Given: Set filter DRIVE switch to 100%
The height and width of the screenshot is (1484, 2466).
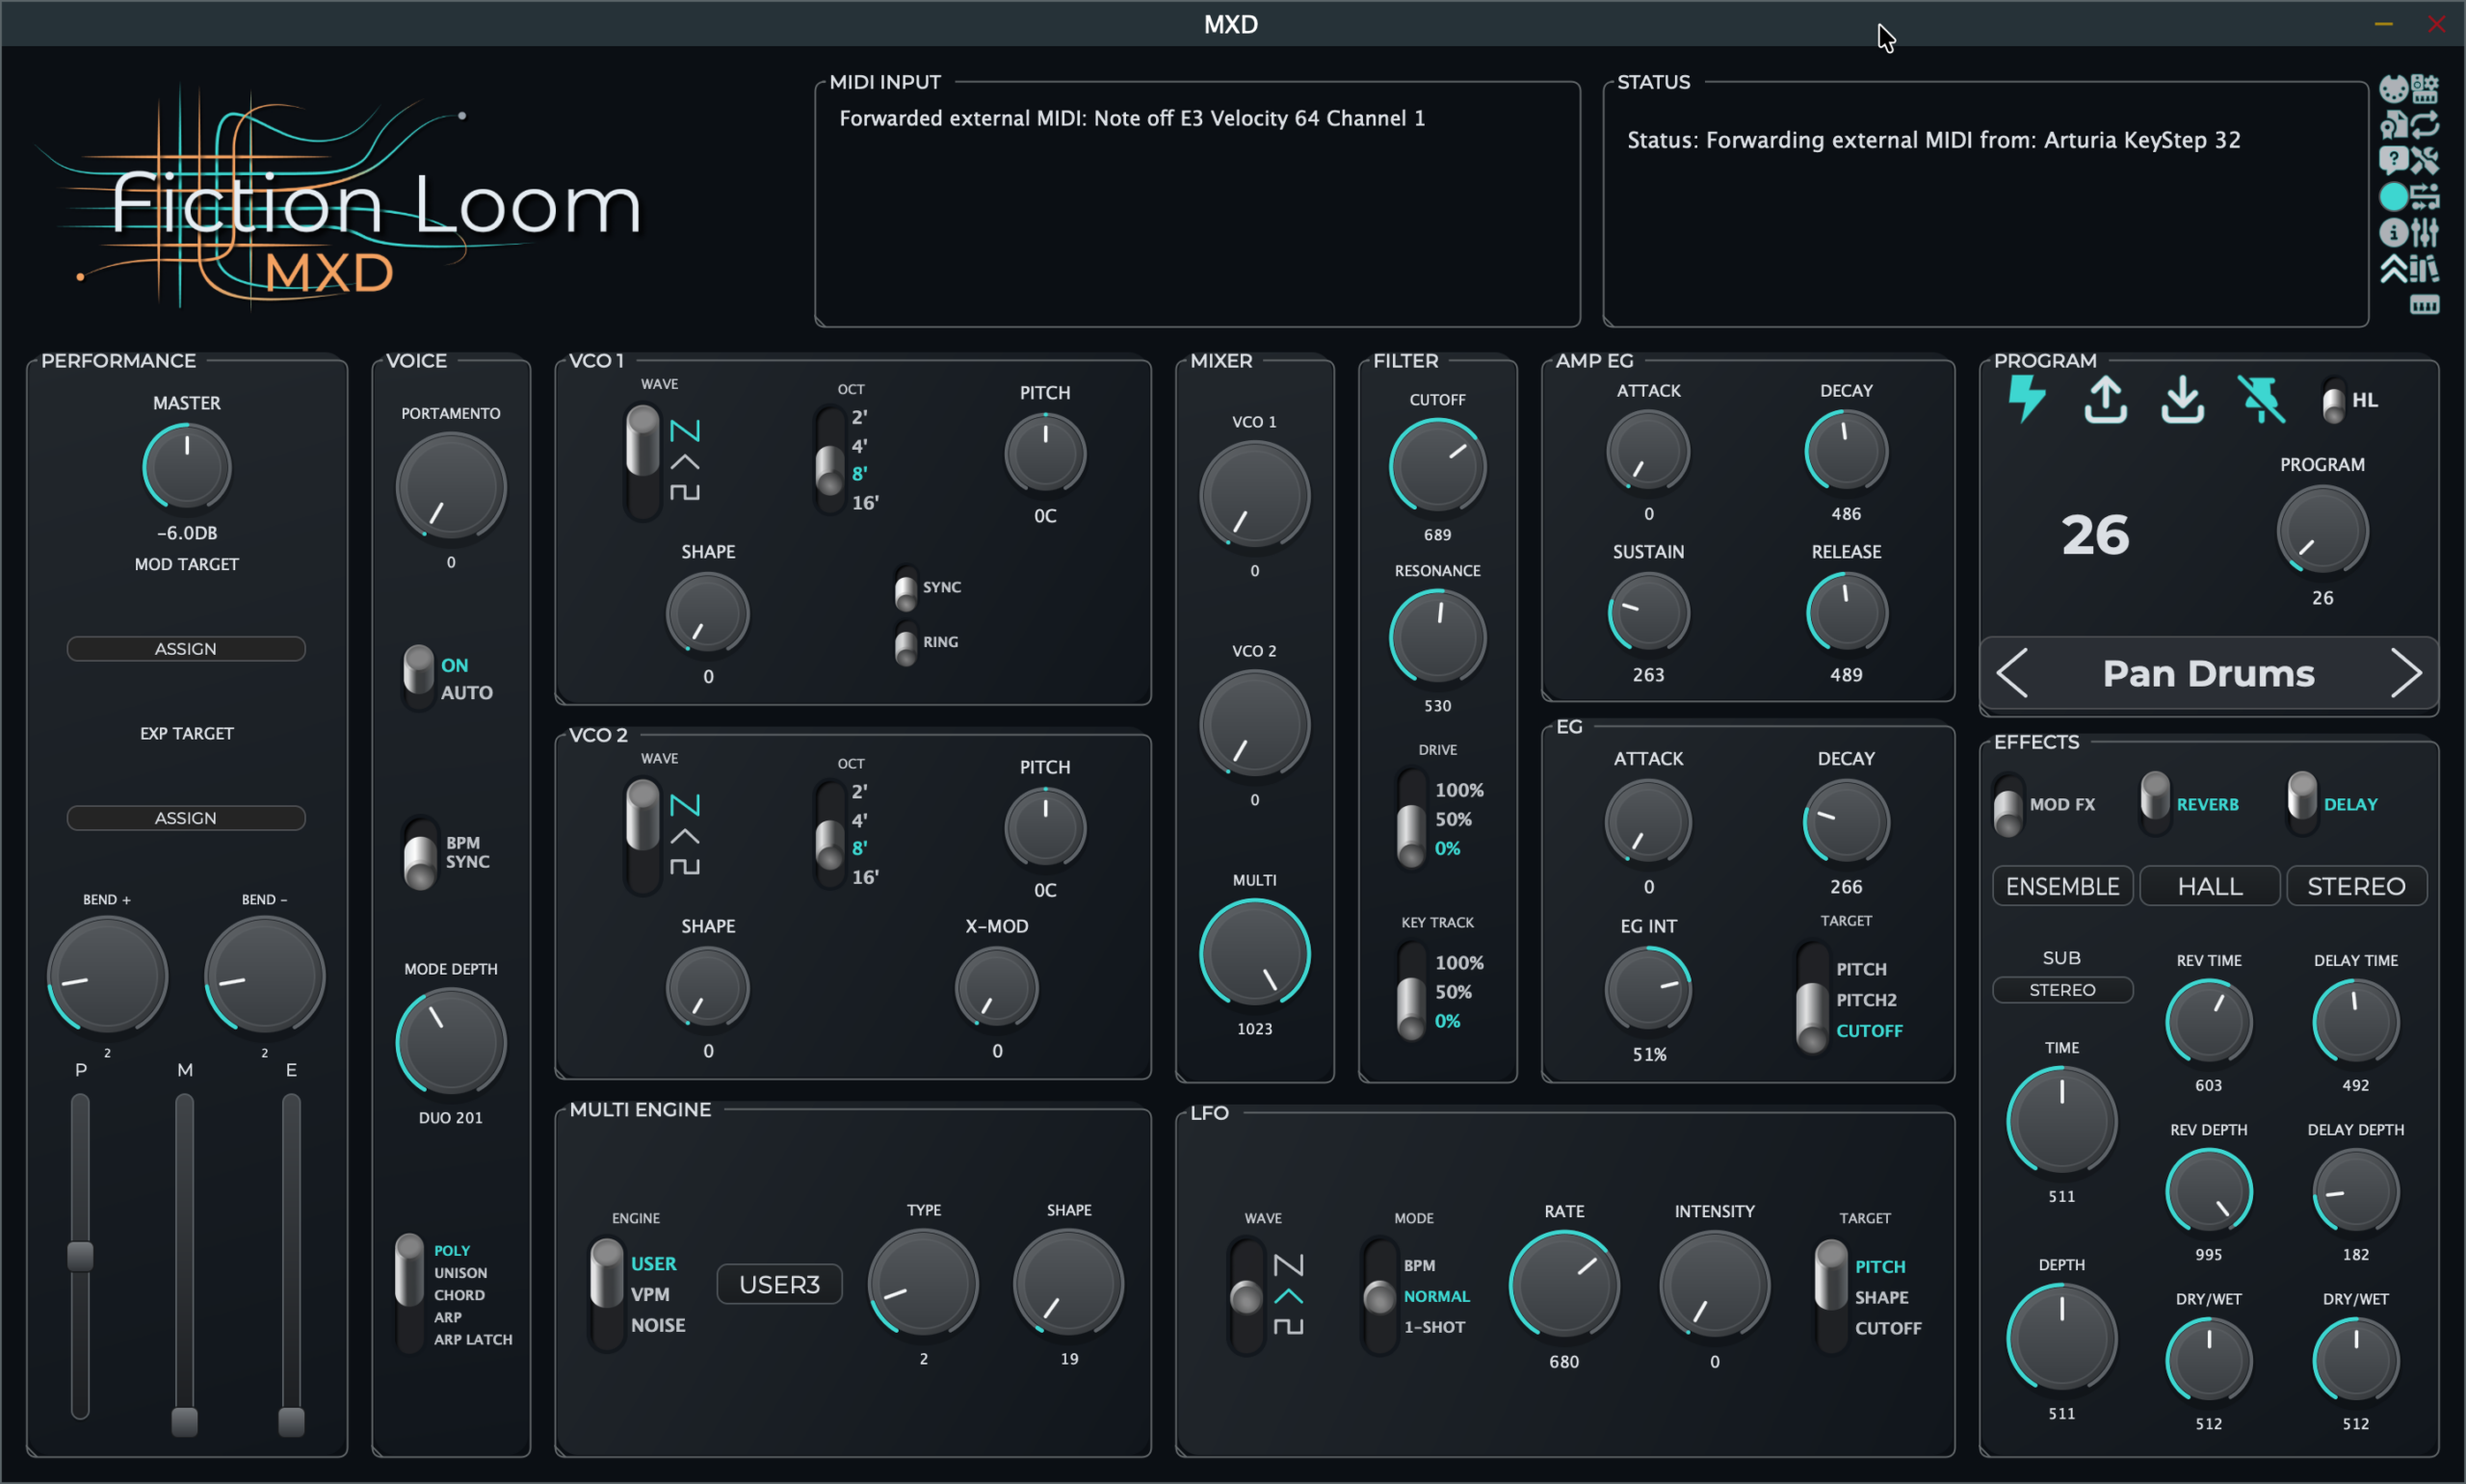Looking at the screenshot, I should click(1459, 790).
